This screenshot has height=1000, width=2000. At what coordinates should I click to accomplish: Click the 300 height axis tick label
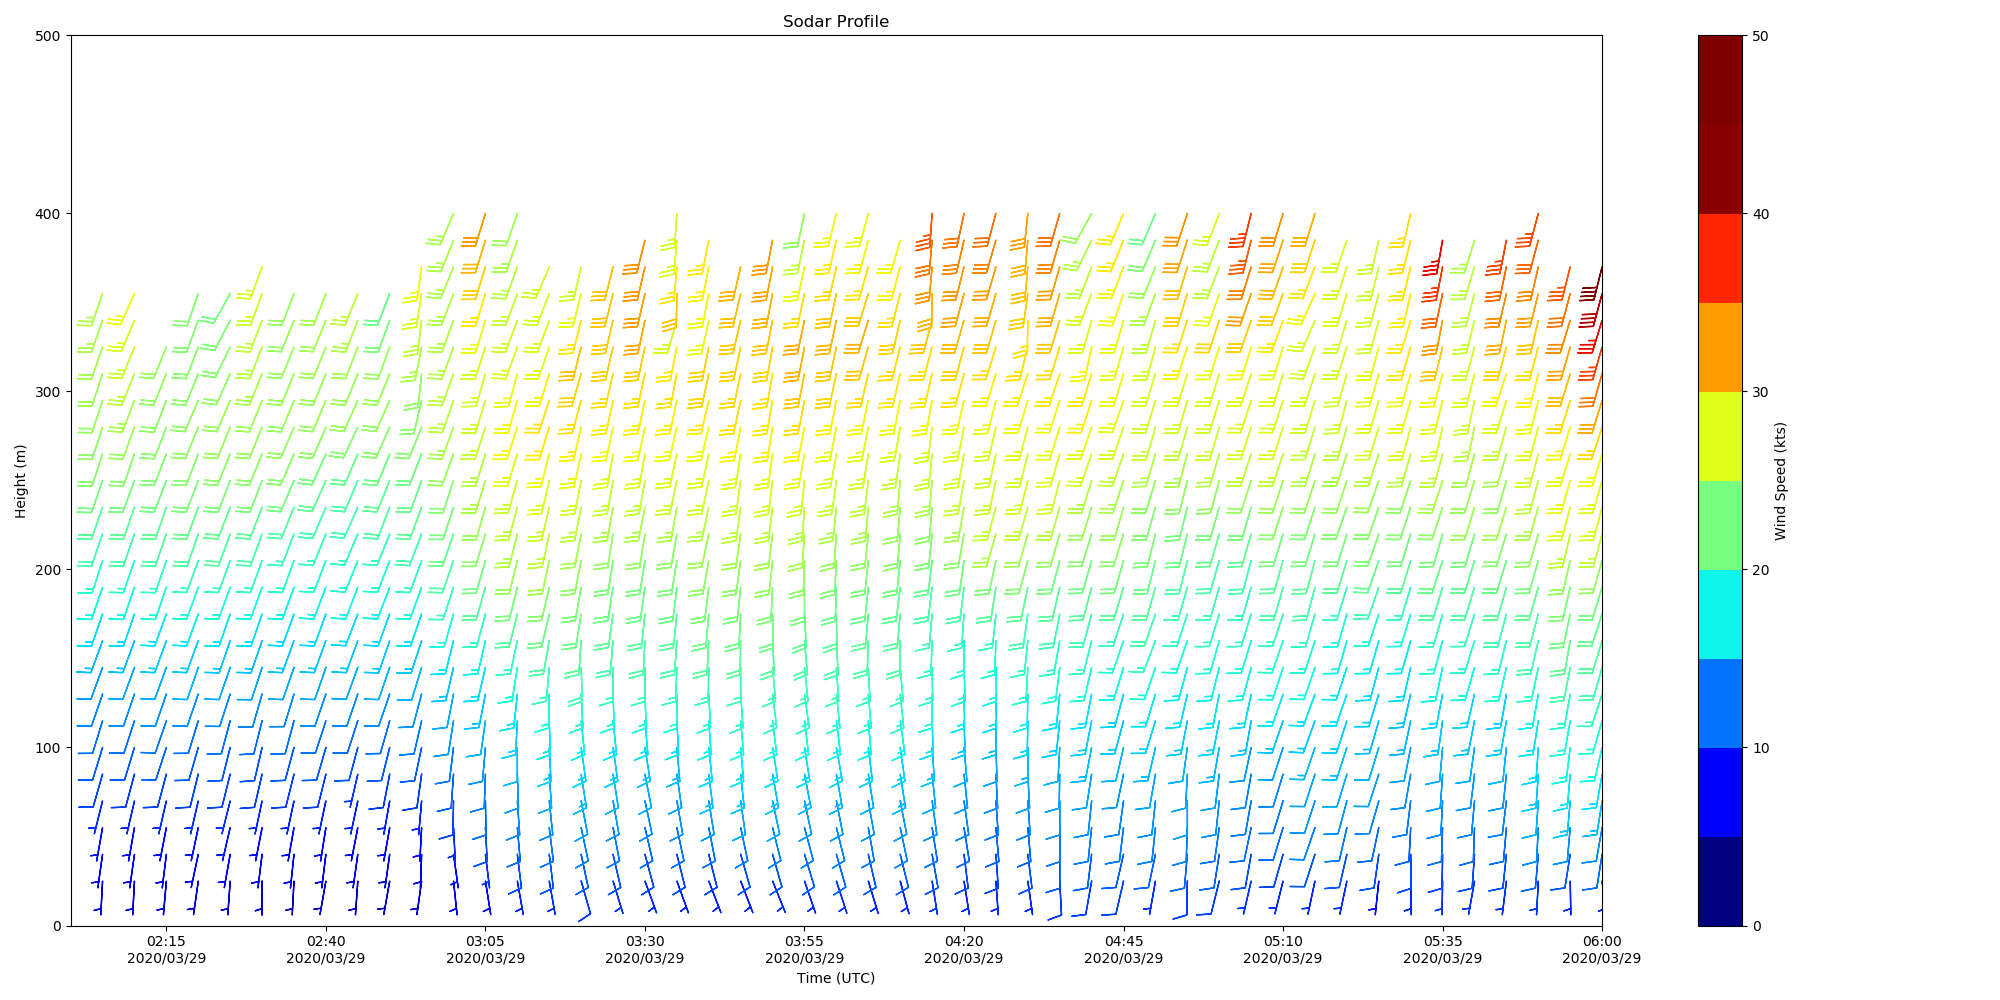pos(49,392)
